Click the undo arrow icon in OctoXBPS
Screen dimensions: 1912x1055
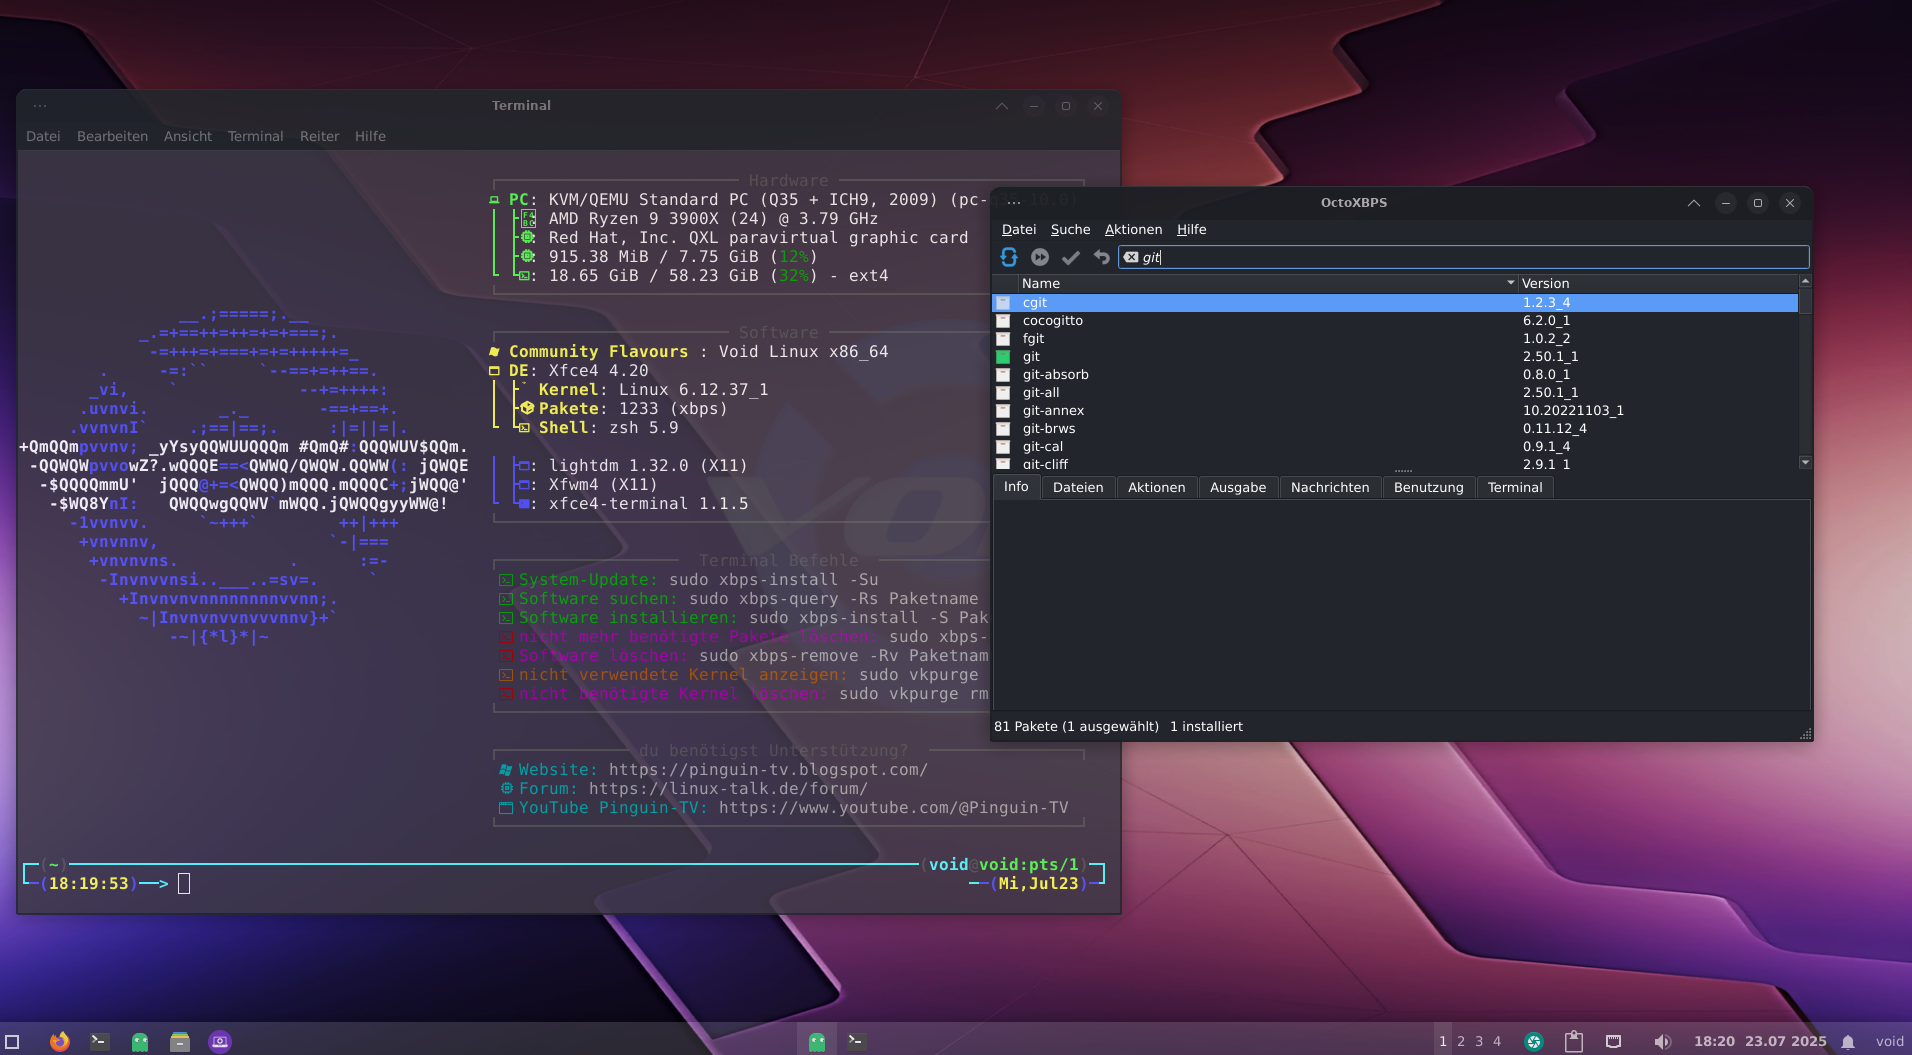pyautogui.click(x=1101, y=257)
